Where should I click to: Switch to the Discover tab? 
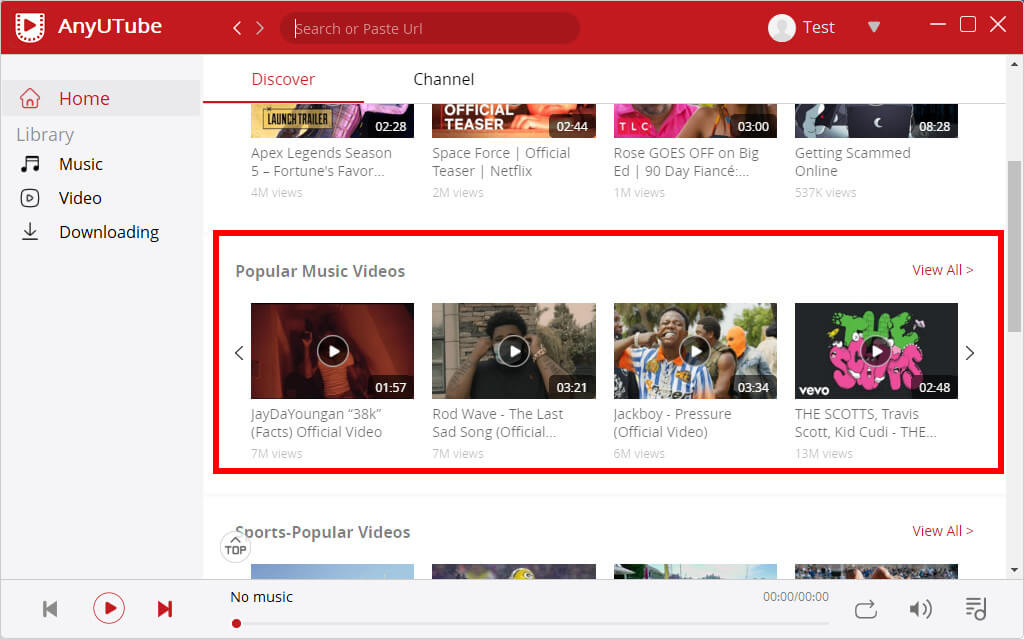283,79
